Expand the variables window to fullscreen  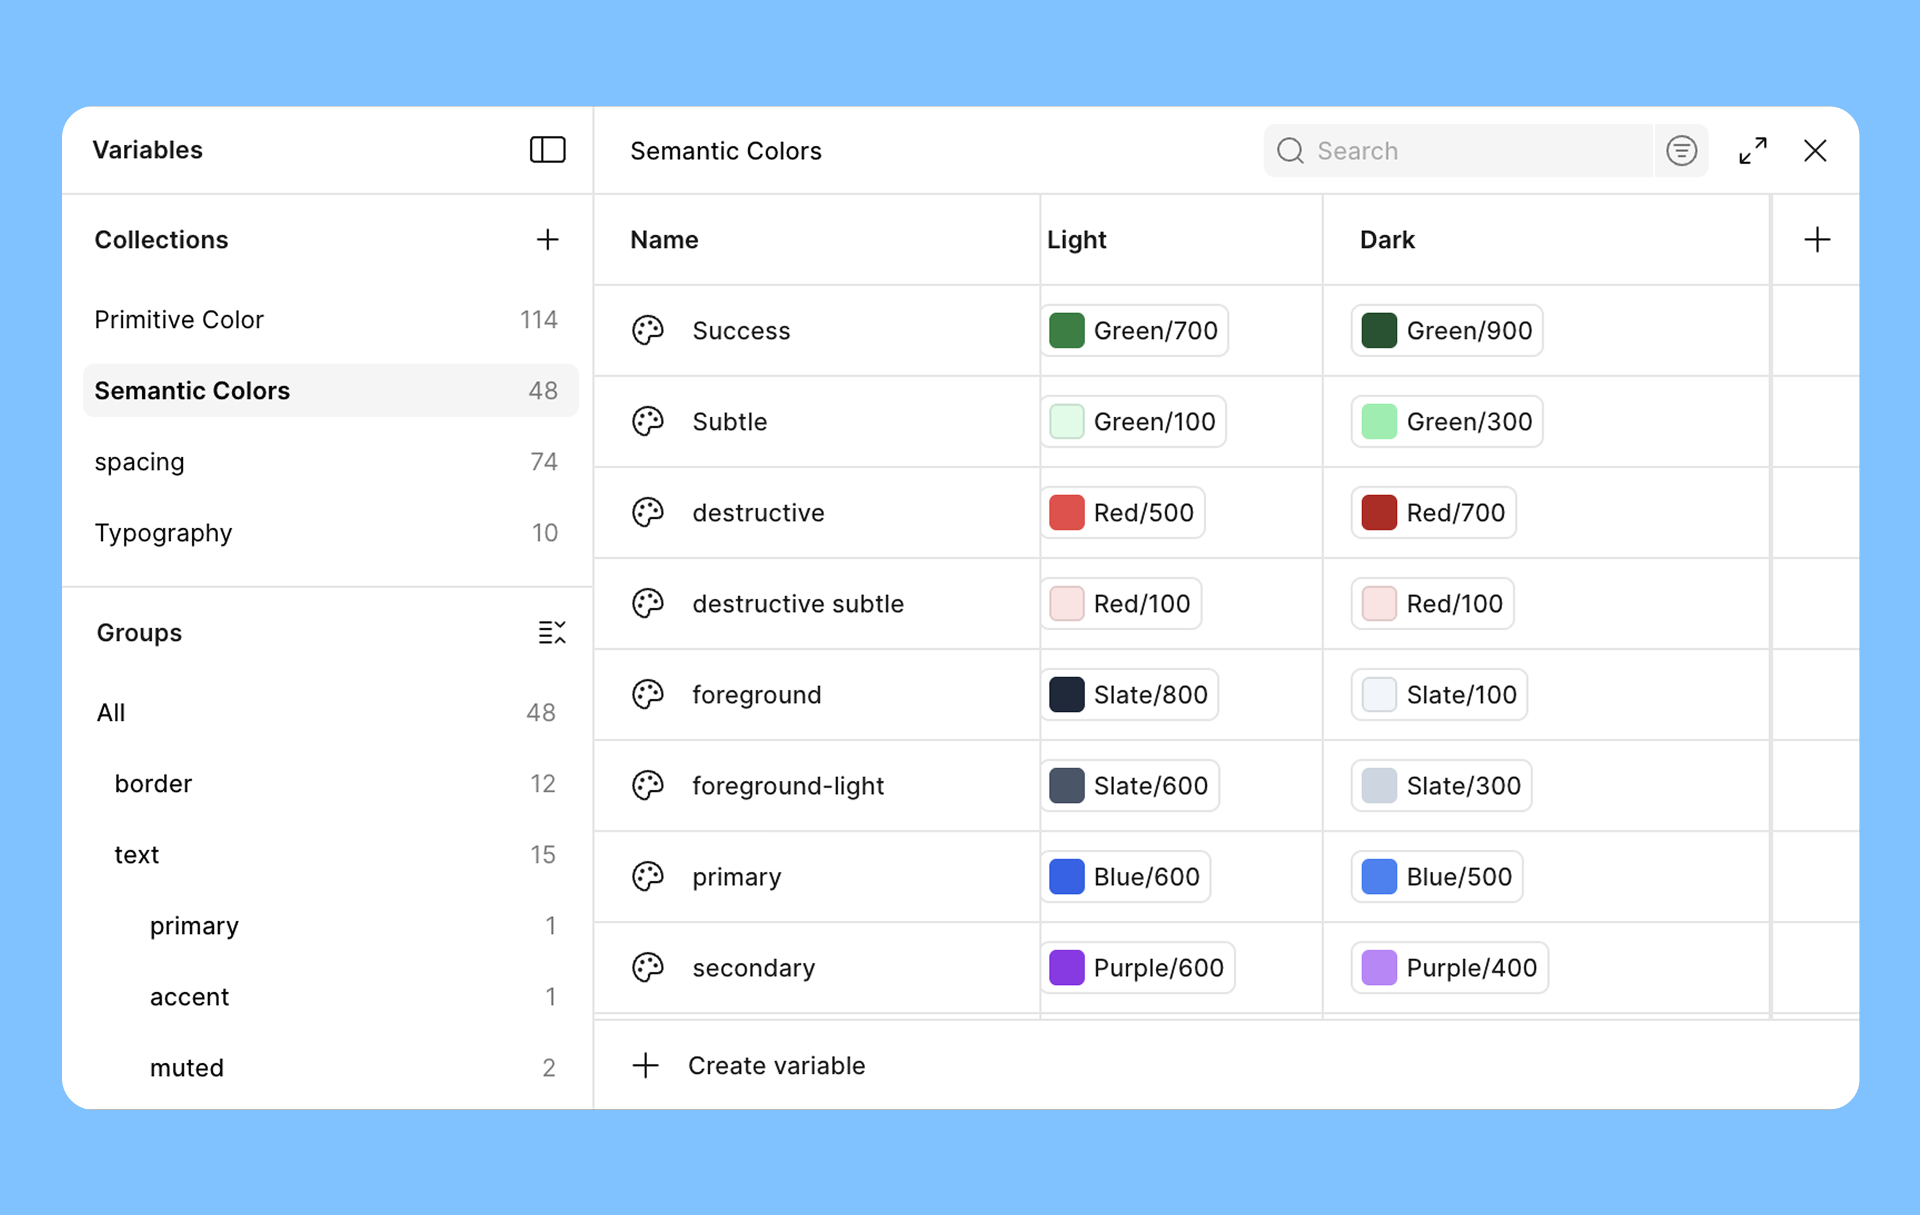tap(1752, 151)
